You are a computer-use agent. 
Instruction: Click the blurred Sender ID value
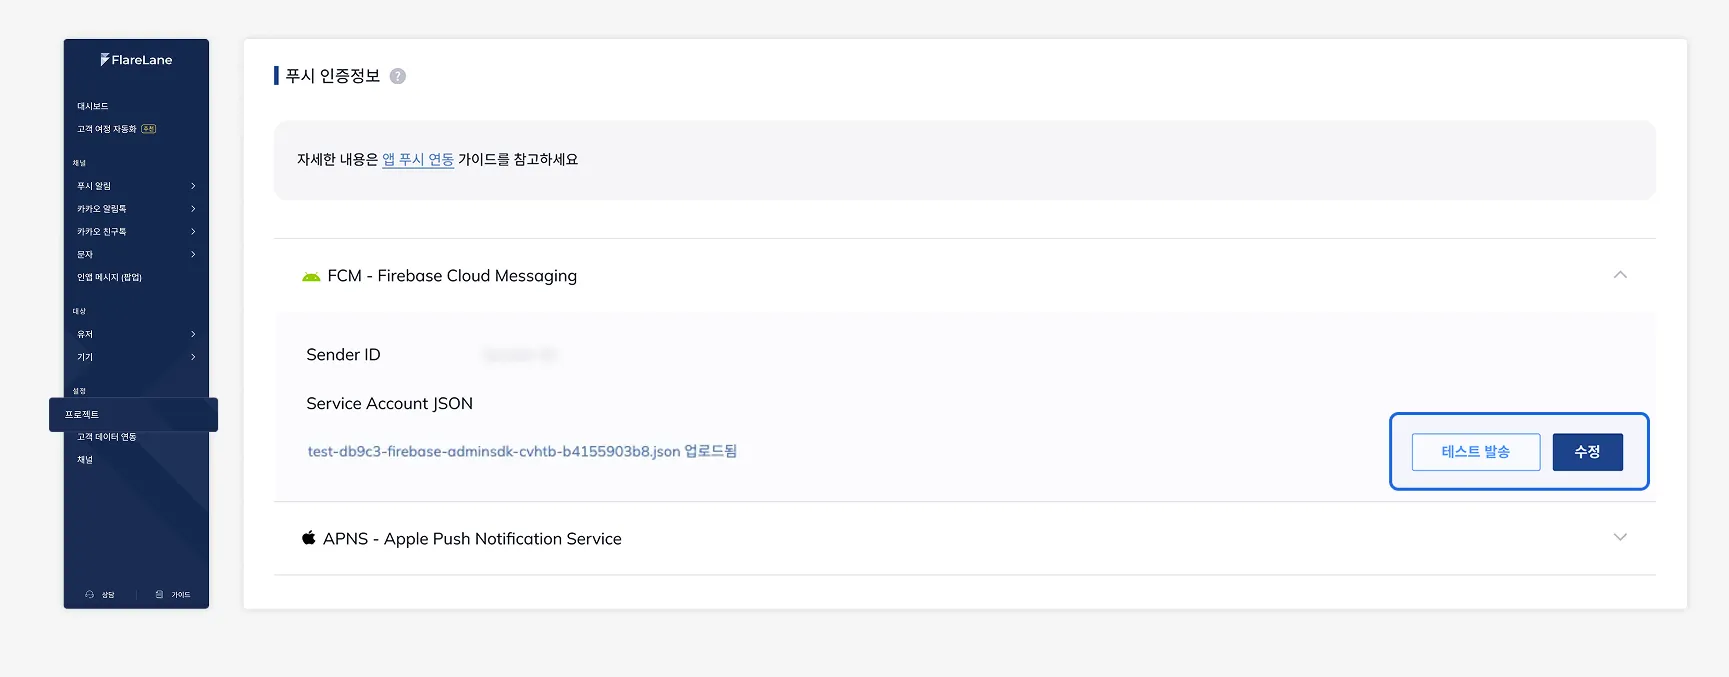tap(519, 355)
